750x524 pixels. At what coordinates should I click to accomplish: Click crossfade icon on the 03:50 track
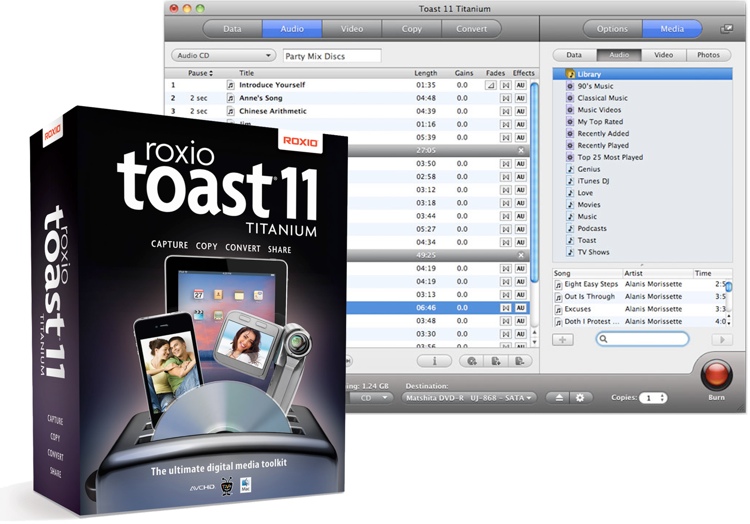tap(506, 164)
